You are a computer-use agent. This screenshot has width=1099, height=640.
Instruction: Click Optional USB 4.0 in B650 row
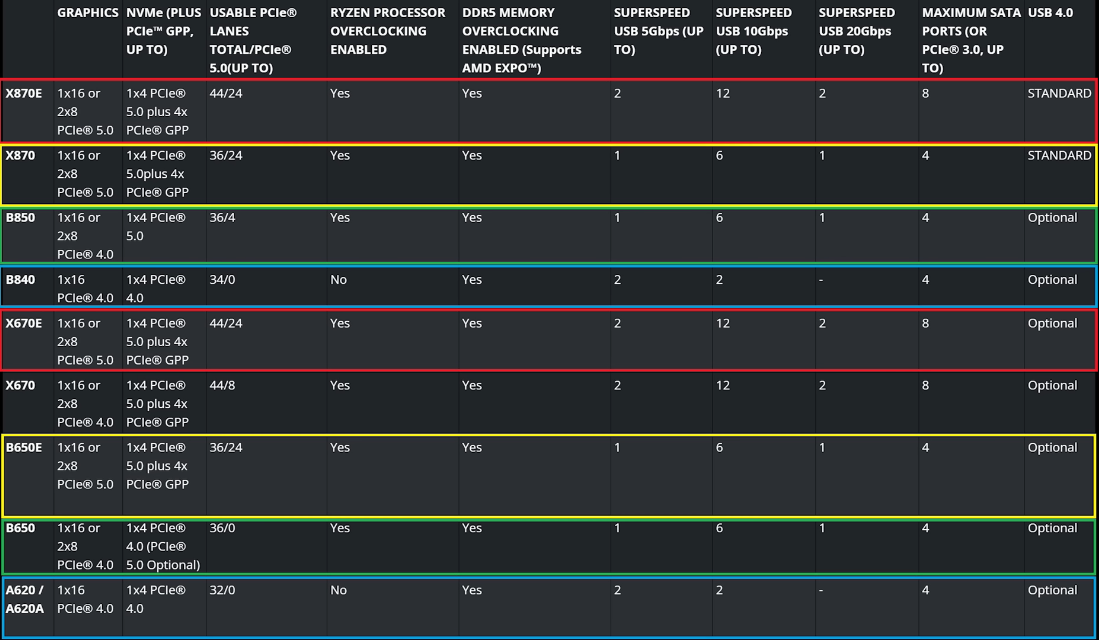[1052, 528]
